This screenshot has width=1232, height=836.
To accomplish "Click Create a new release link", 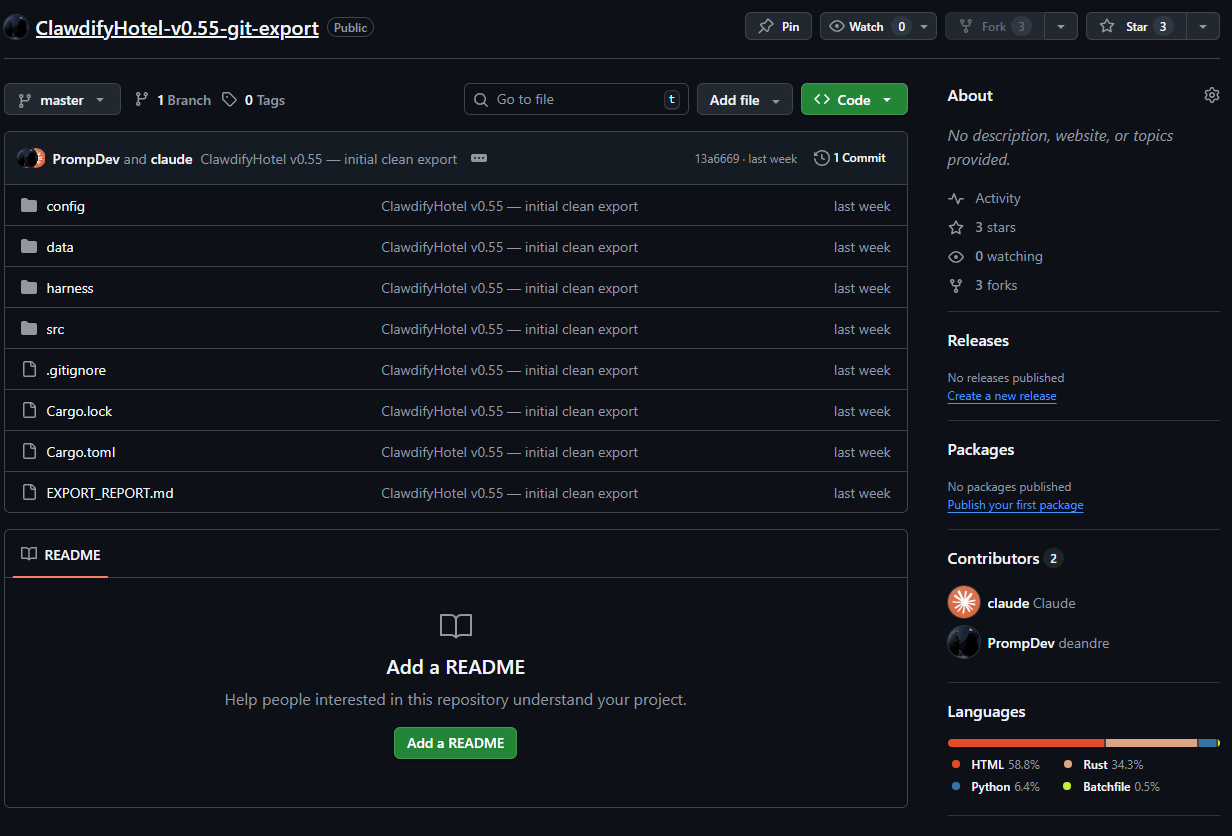I will tap(1001, 396).
